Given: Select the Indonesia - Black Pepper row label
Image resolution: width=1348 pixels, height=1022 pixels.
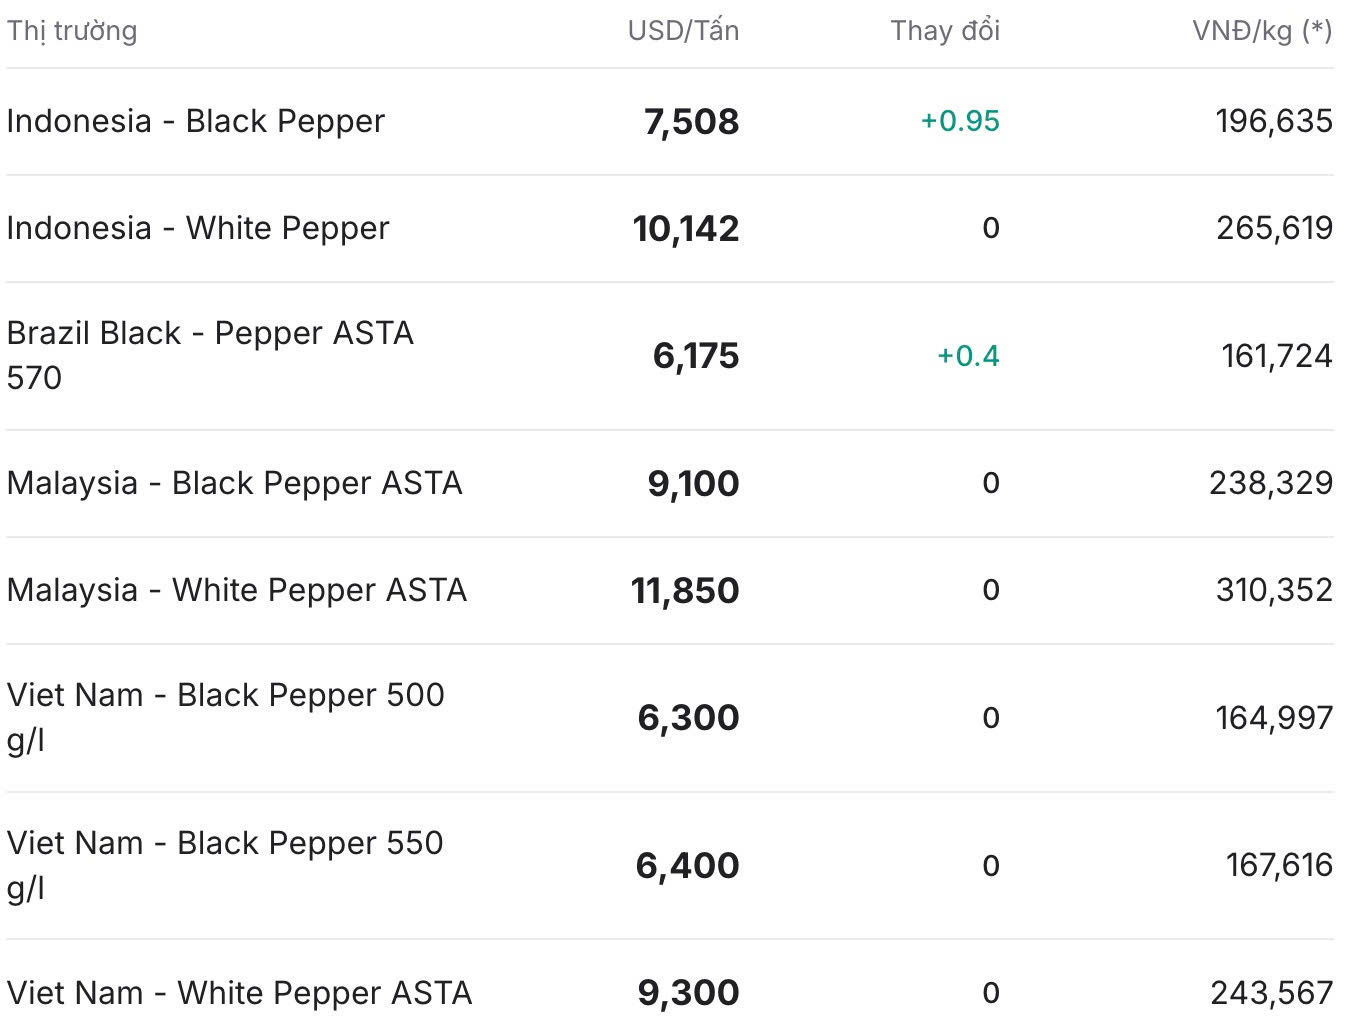Looking at the screenshot, I should (x=196, y=121).
